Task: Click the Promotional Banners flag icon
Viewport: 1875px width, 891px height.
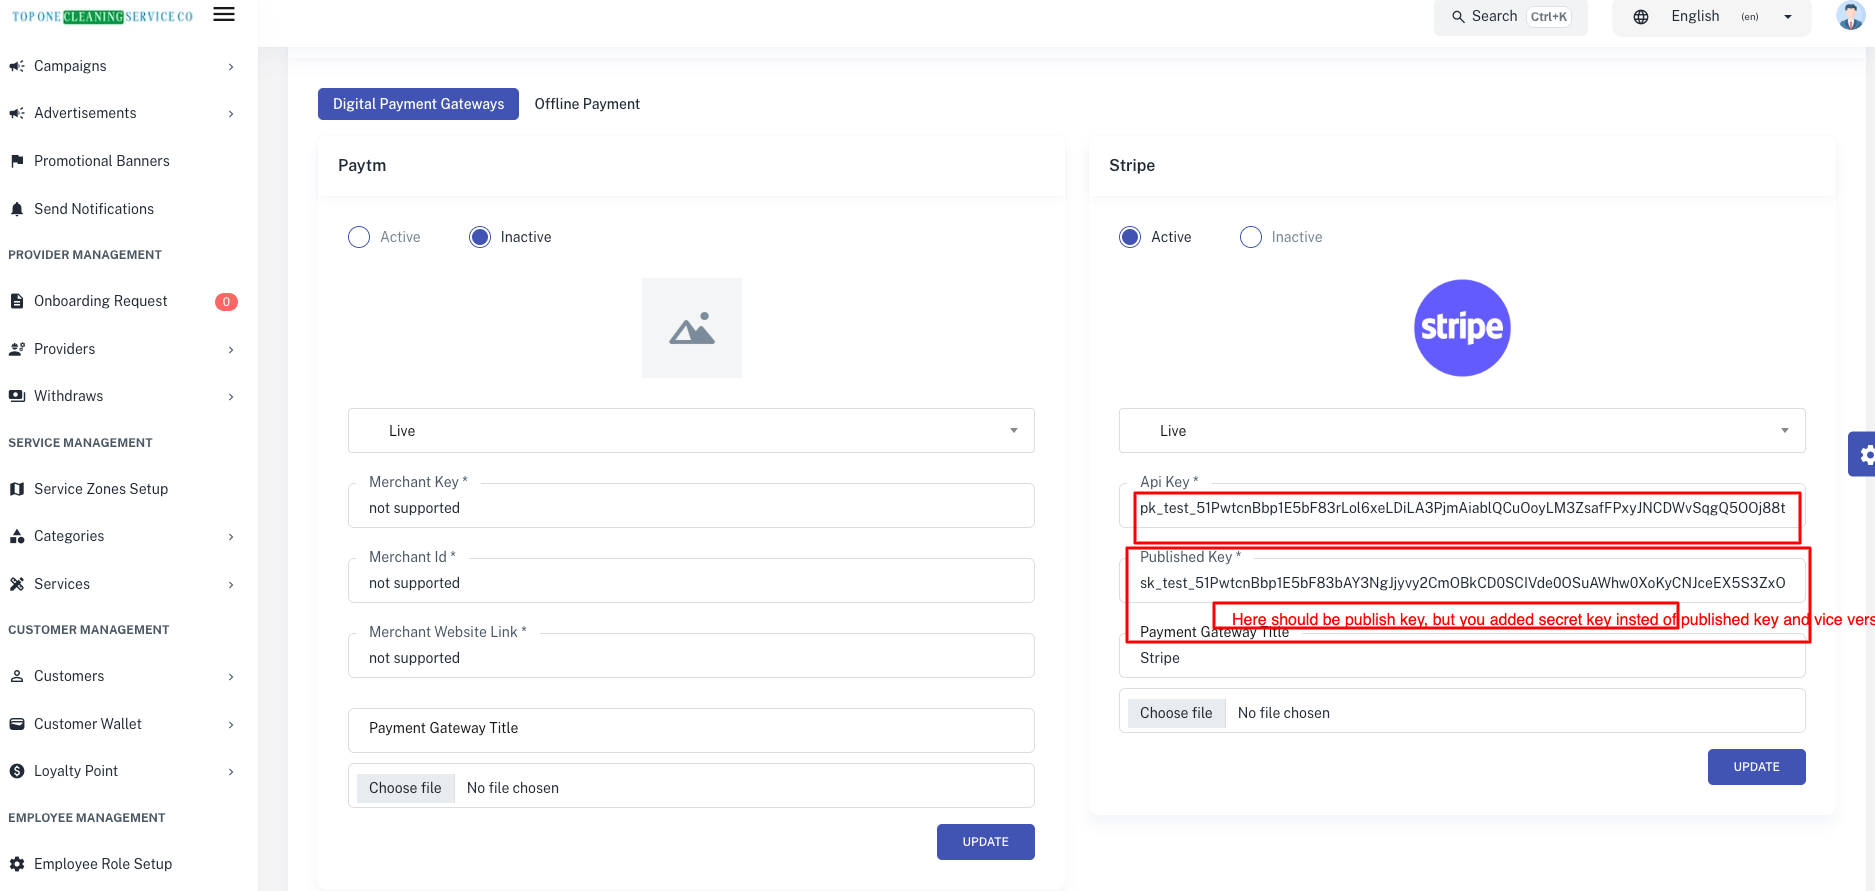Action: [x=17, y=161]
